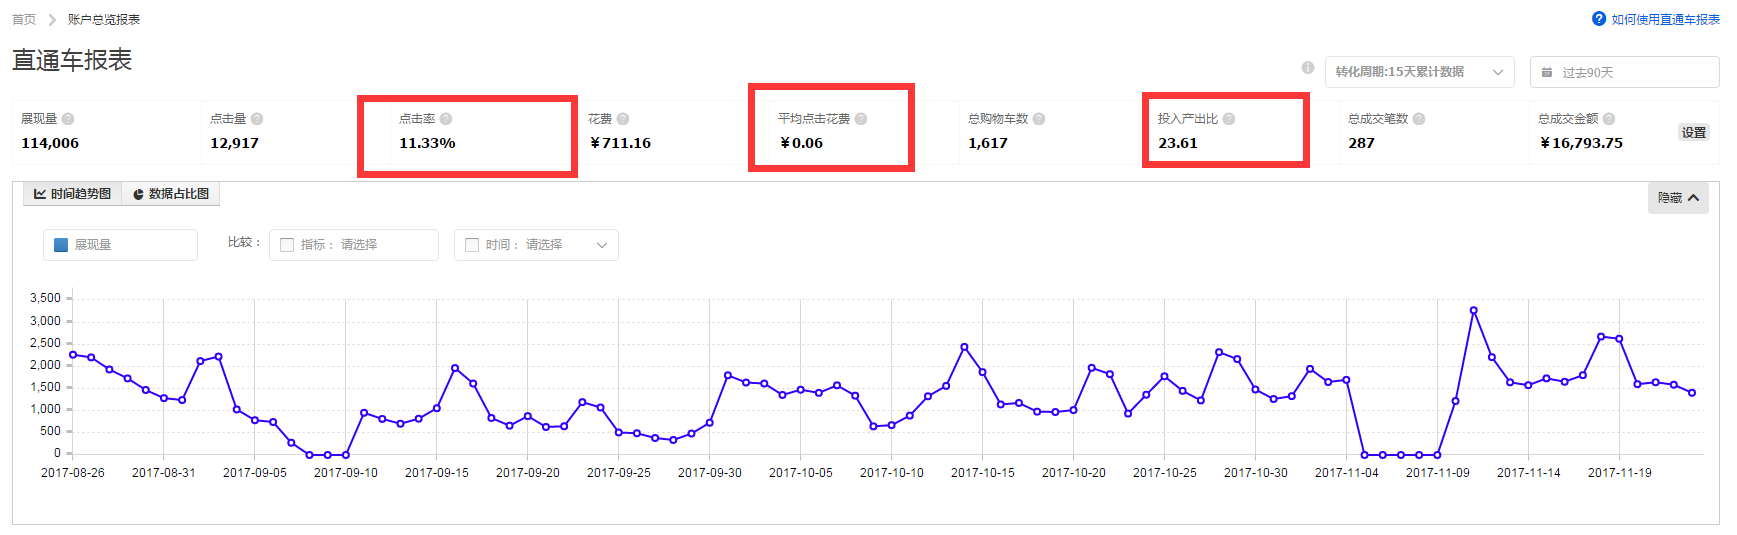Click the 23.61 ROI value
Image resolution: width=1737 pixels, height=535 pixels.
pyautogui.click(x=1178, y=143)
